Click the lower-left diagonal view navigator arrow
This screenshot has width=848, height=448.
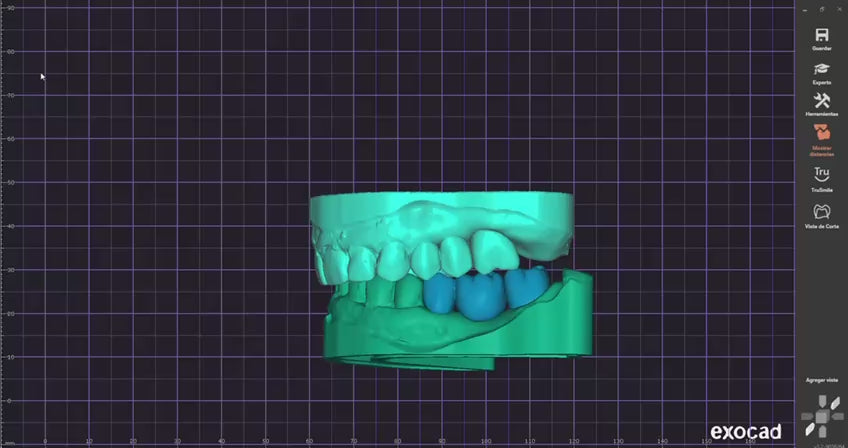(x=808, y=430)
